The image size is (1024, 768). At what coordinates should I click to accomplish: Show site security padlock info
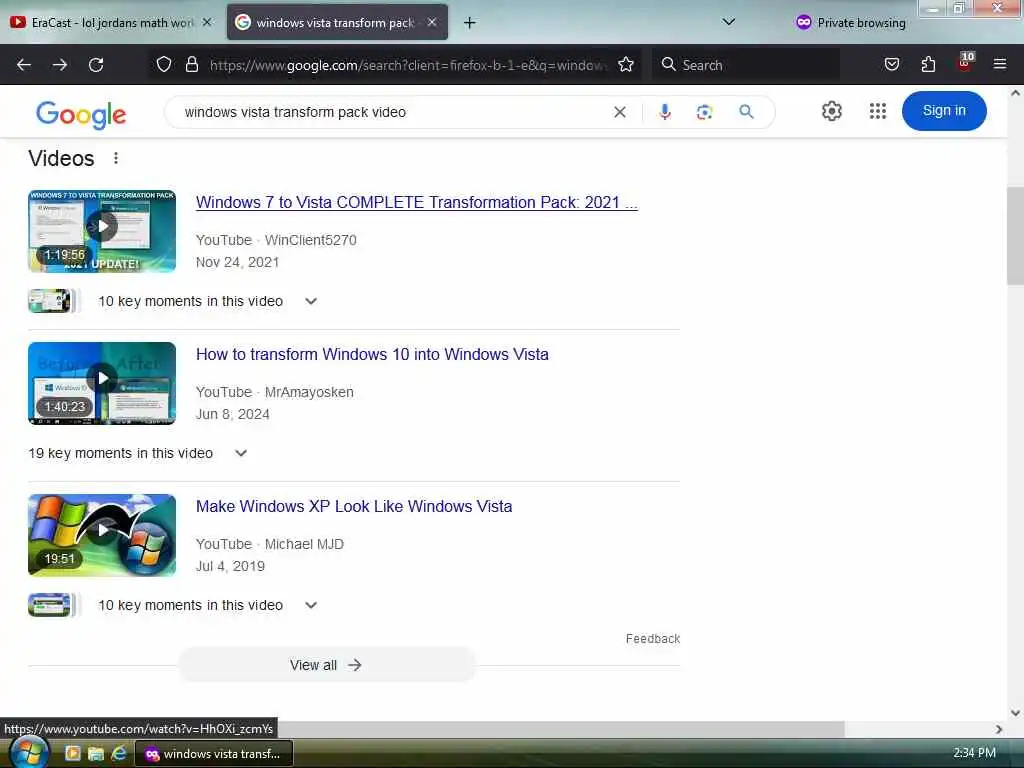click(191, 65)
